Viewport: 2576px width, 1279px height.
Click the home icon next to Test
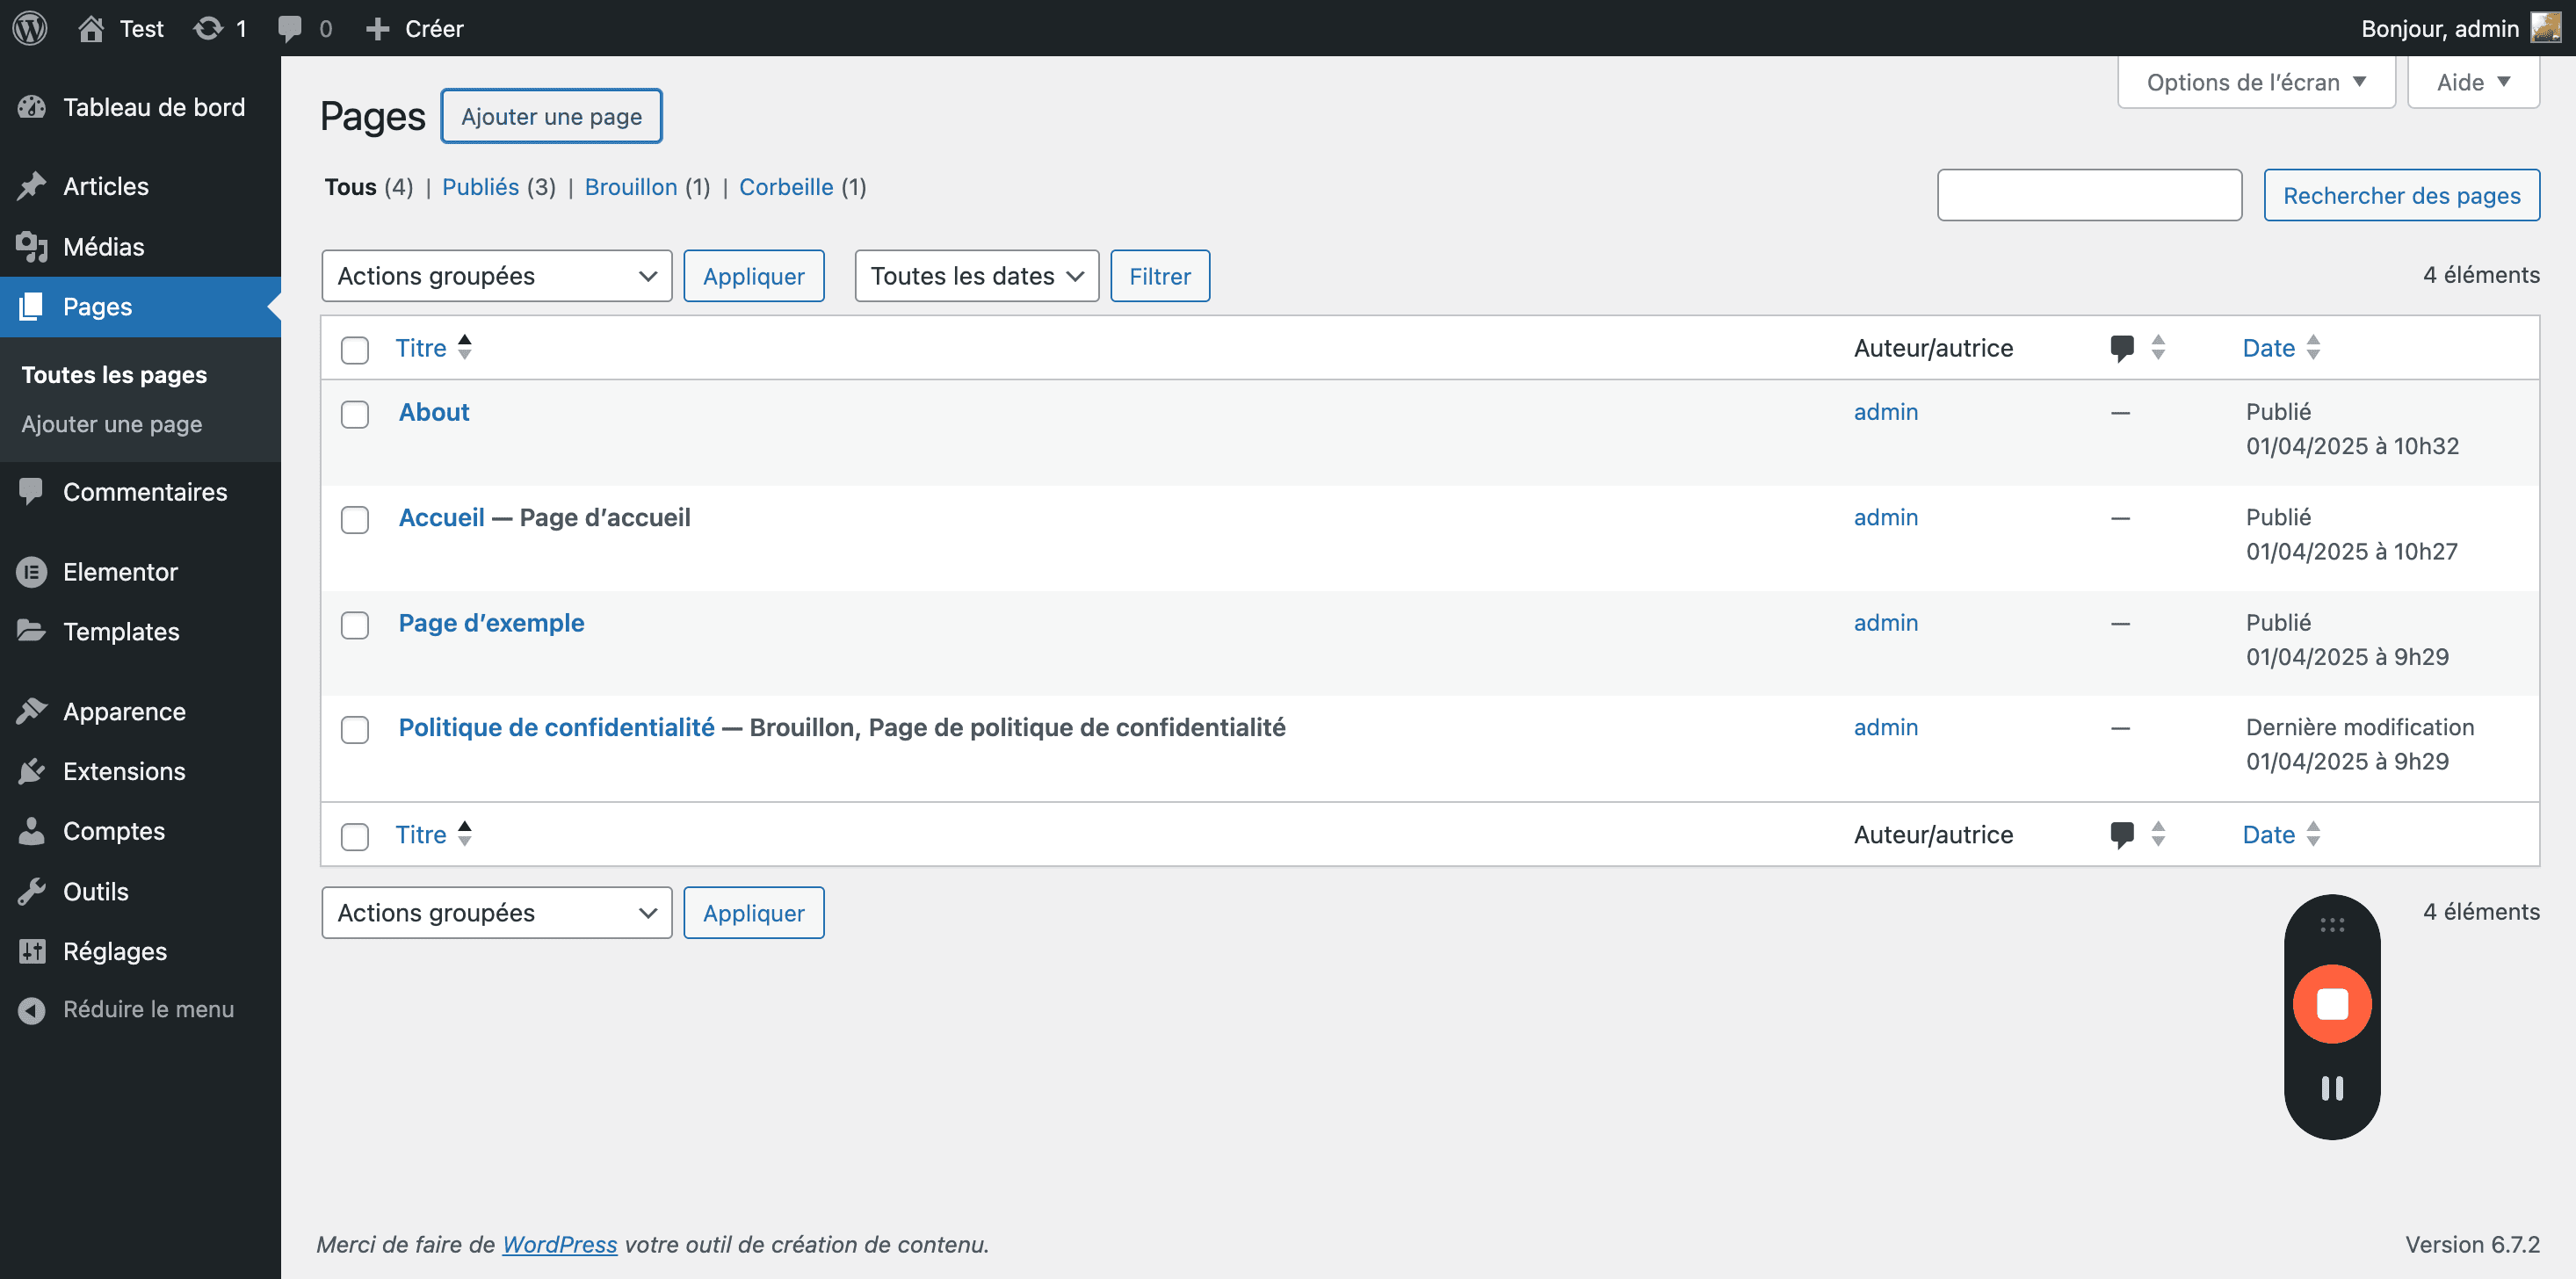[x=91, y=28]
